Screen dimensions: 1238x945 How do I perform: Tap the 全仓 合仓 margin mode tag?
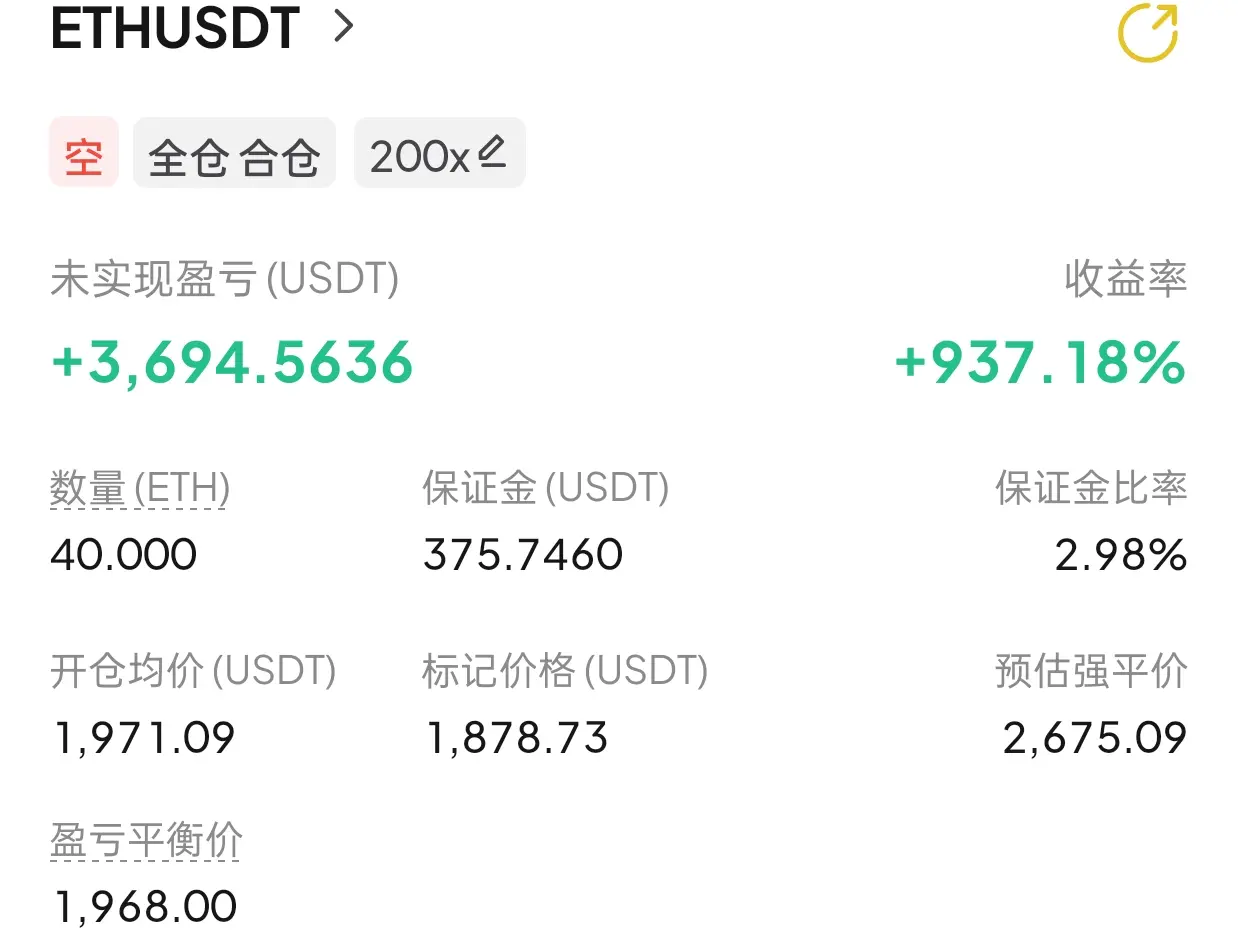234,152
